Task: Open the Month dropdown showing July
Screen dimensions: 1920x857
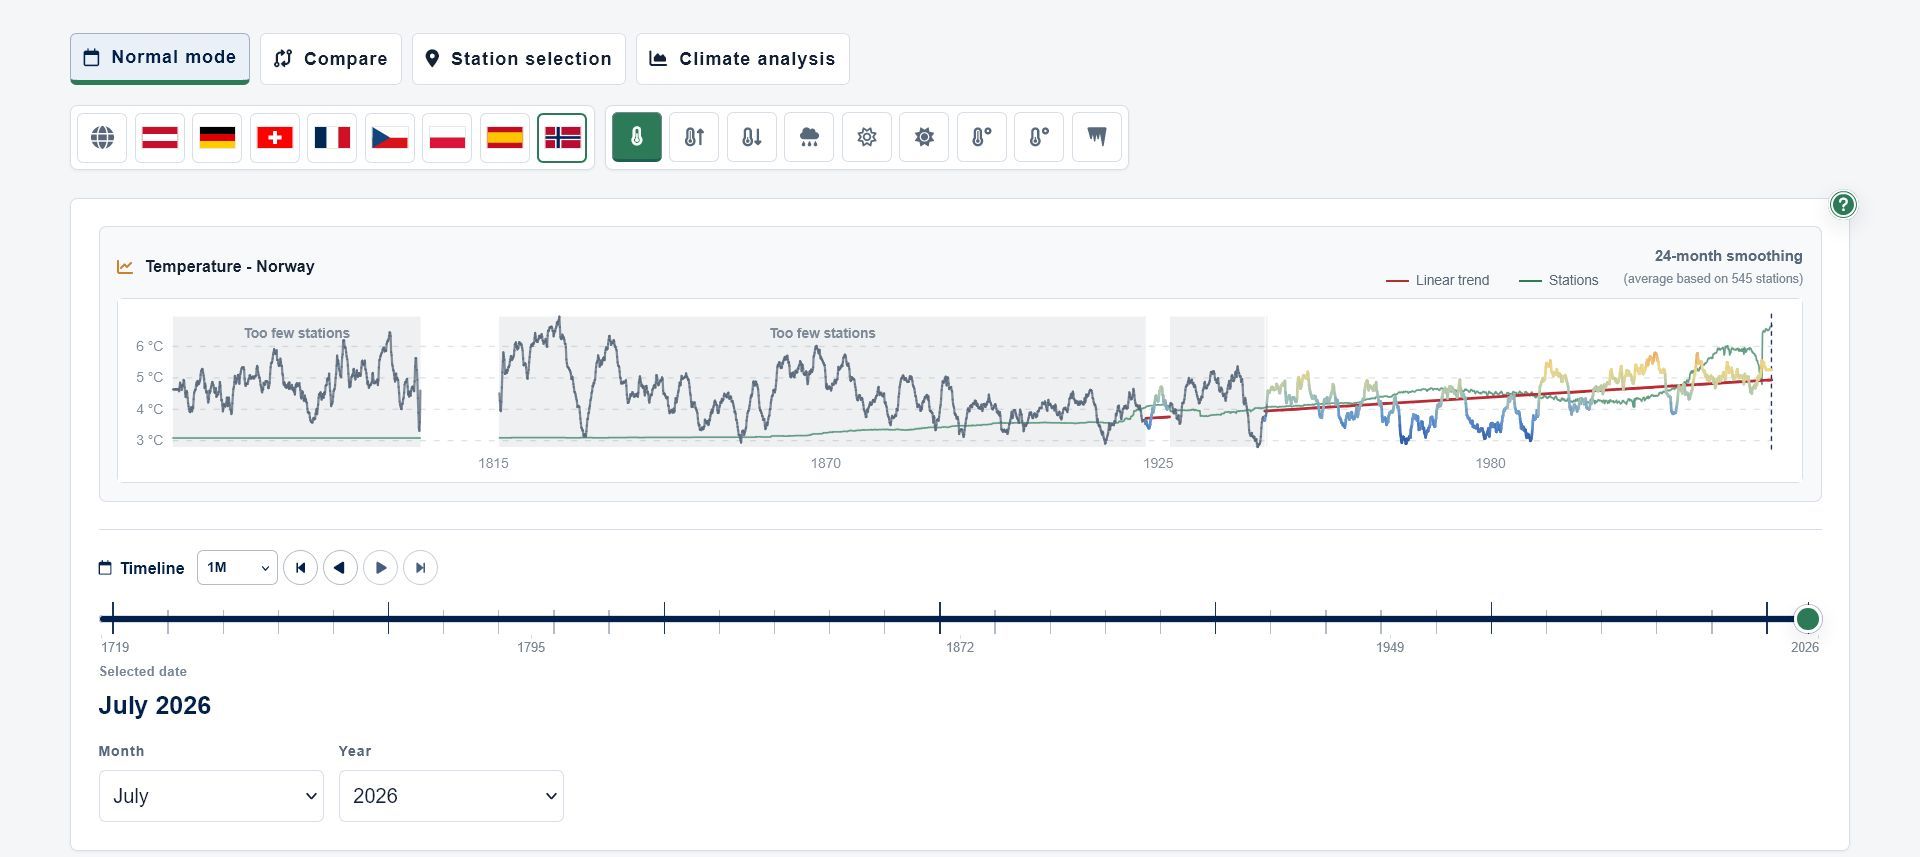Action: pyautogui.click(x=211, y=796)
